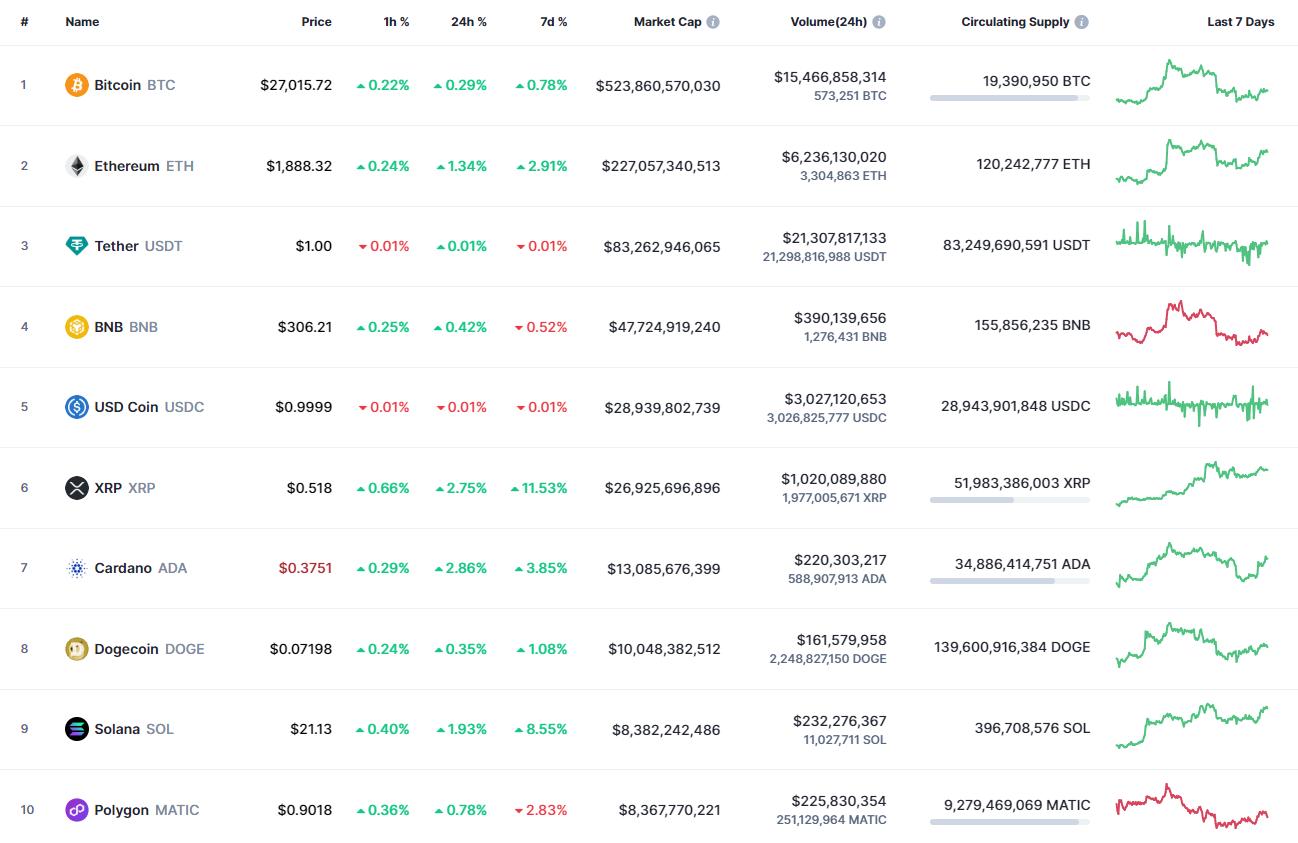
Task: Click XRP's circulating supply progress bar
Action: (1009, 502)
